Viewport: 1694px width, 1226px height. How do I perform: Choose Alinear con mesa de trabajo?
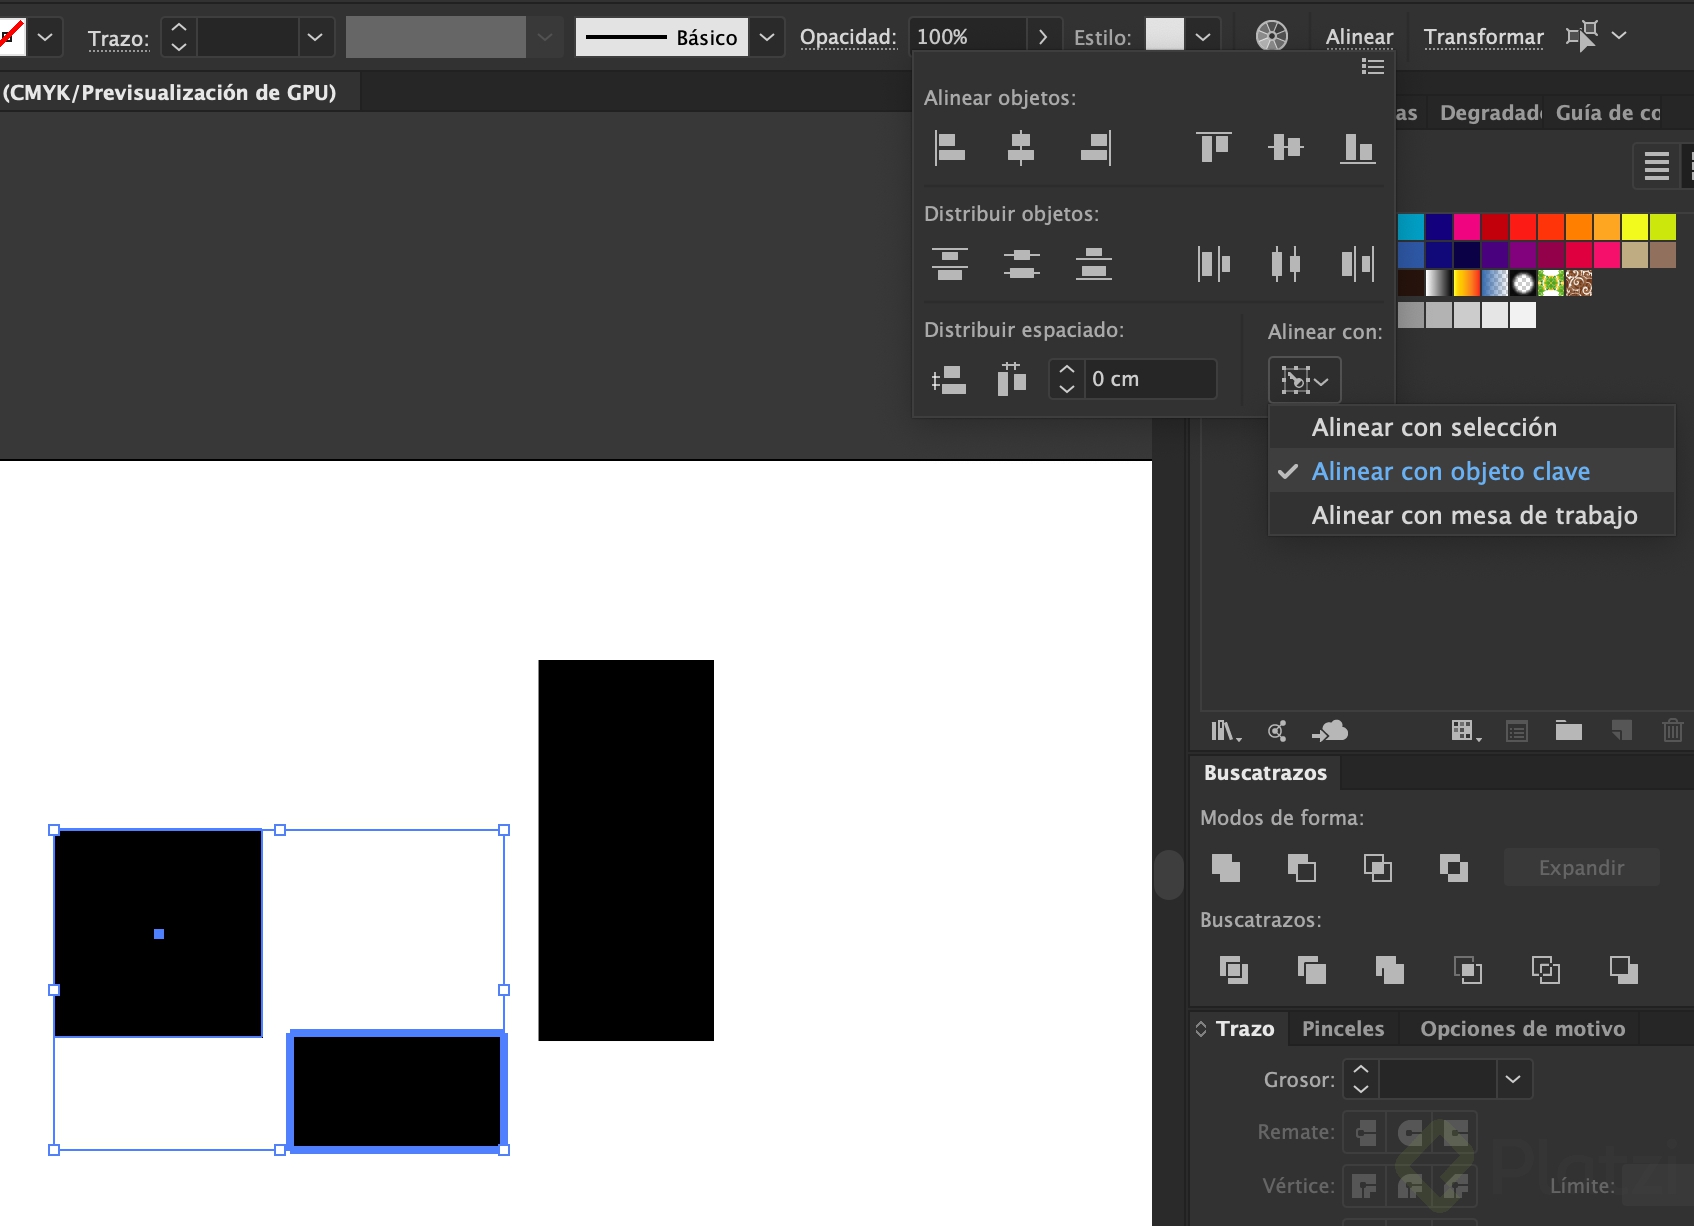1474,515
